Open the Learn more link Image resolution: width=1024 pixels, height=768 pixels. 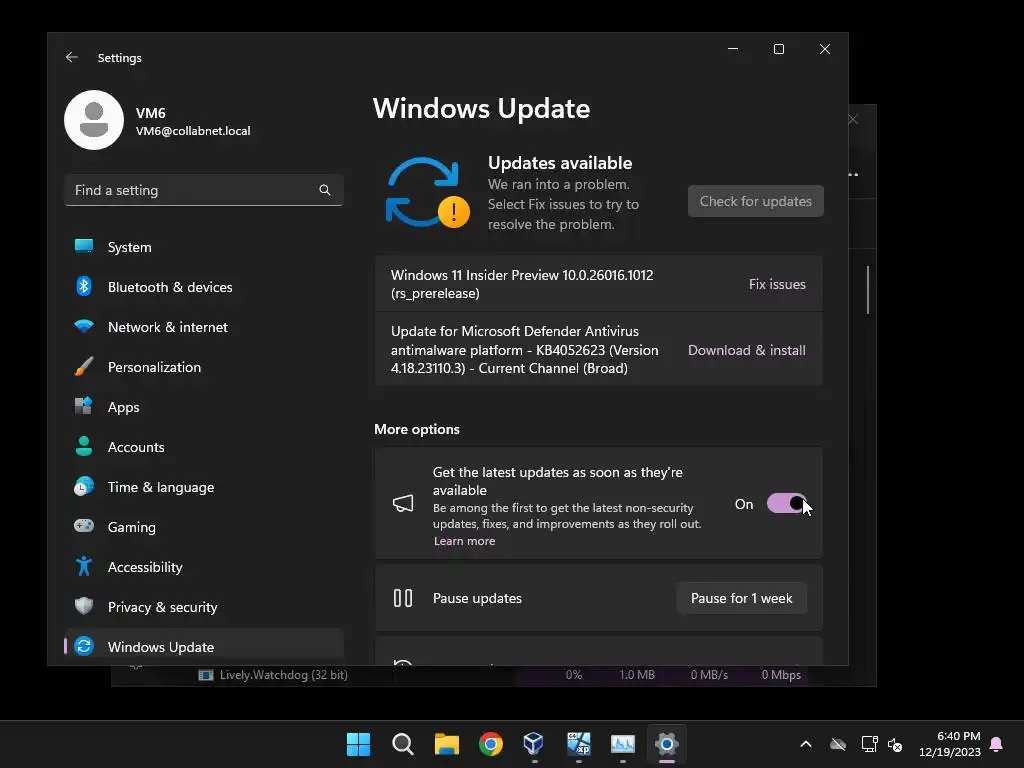(464, 541)
